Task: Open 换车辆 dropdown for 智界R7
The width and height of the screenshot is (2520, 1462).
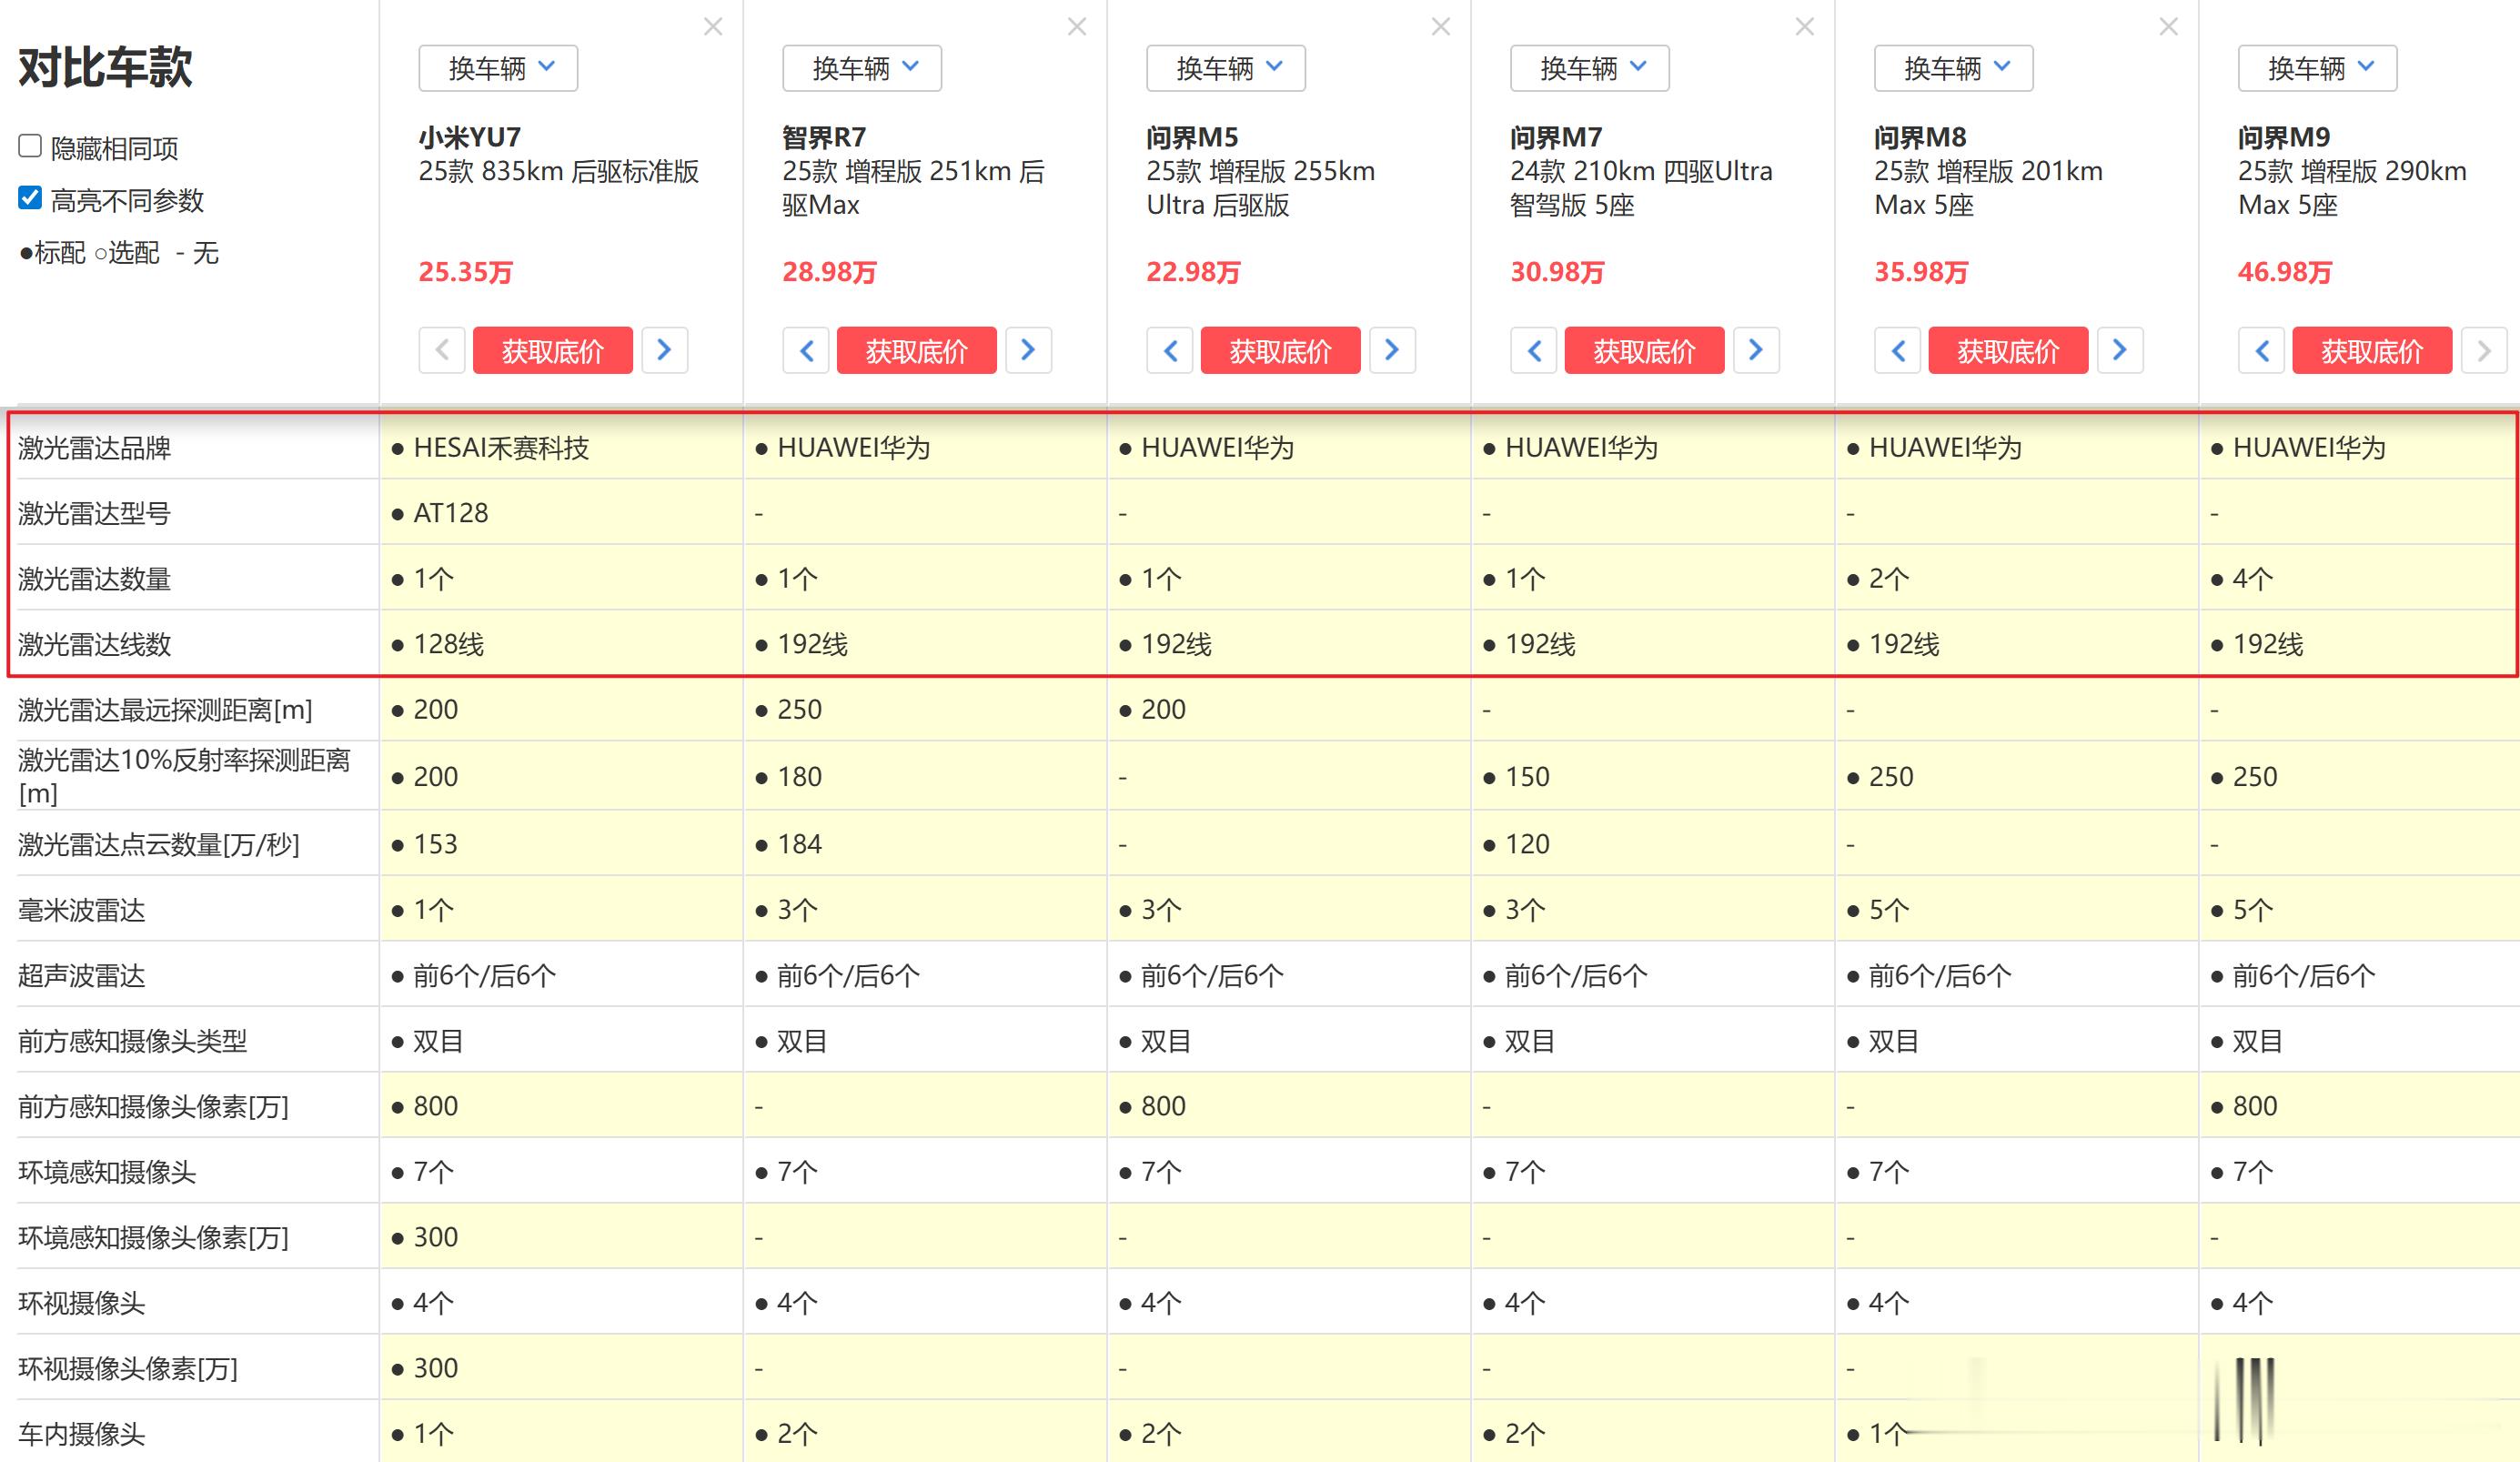Action: coord(862,68)
